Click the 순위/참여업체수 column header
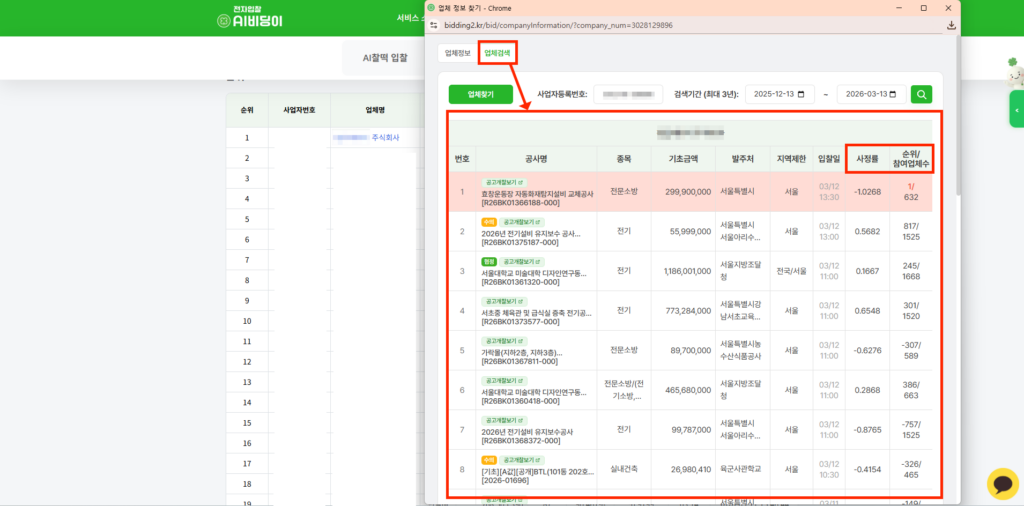Viewport: 1024px width, 506px height. click(910, 158)
